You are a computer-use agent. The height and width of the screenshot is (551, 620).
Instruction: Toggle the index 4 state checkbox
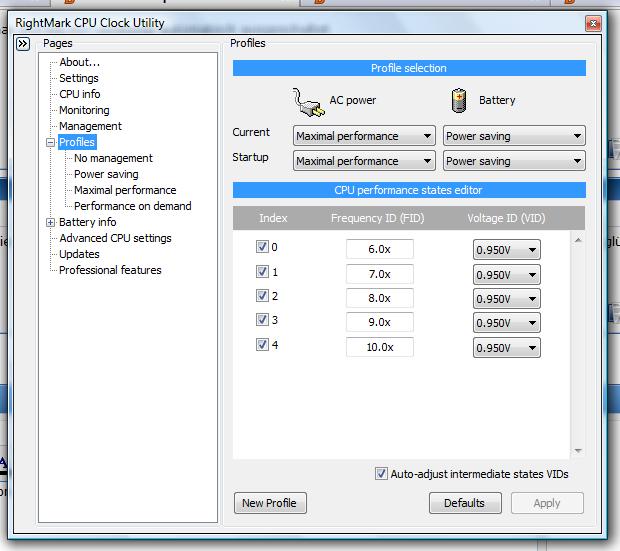point(262,344)
